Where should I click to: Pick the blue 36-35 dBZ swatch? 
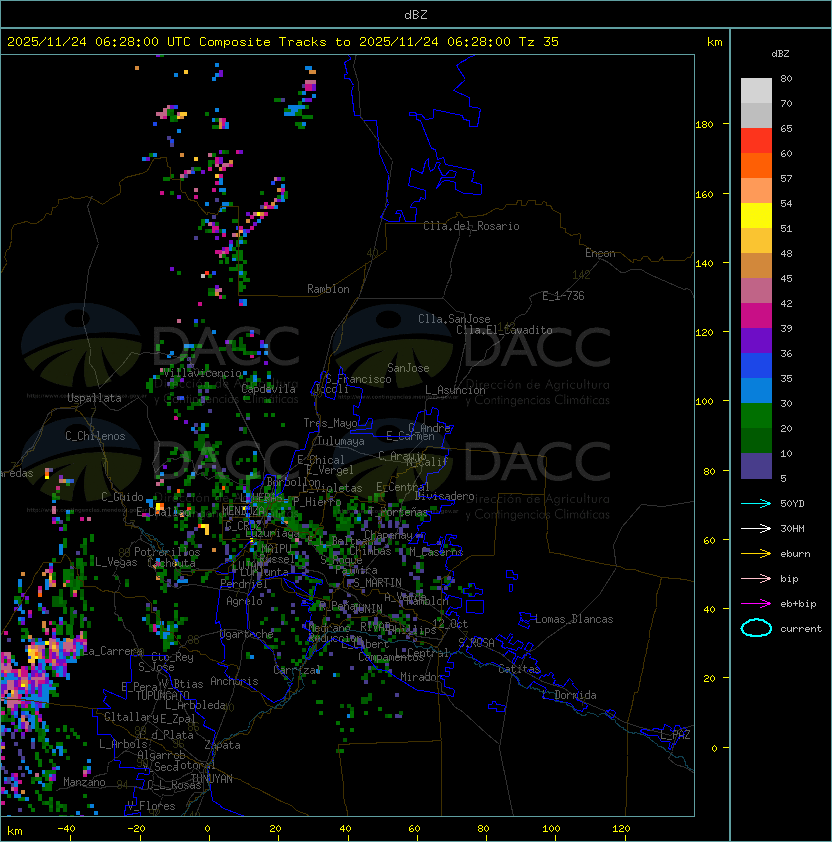(756, 366)
